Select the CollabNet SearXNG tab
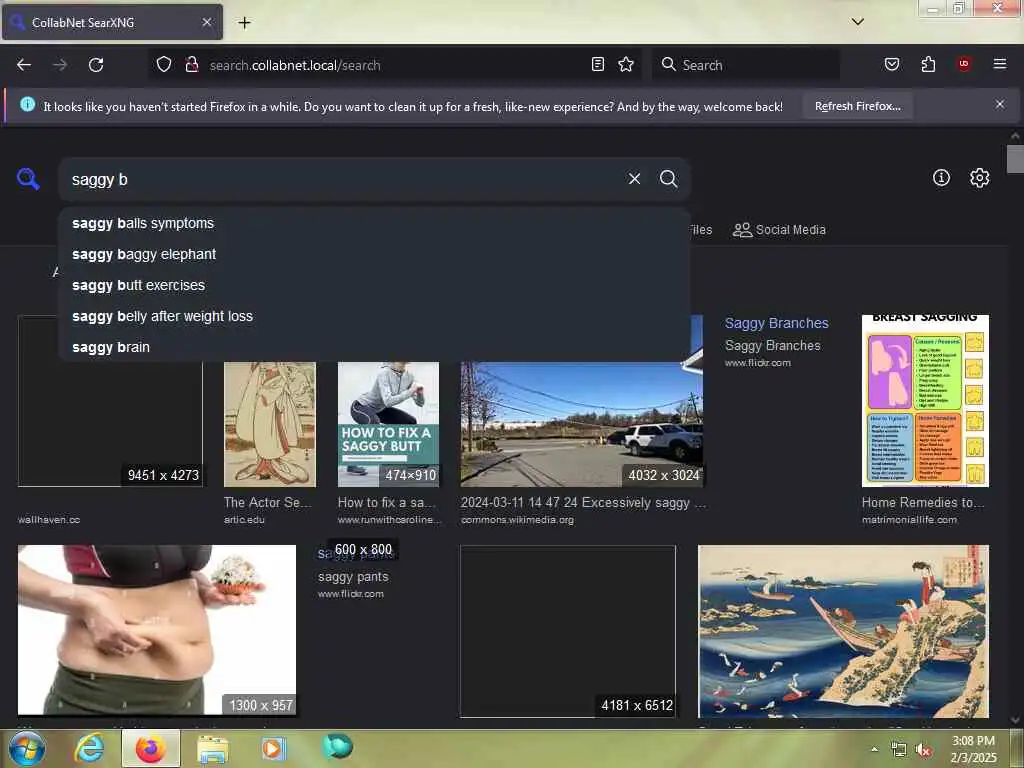This screenshot has width=1024, height=768. (x=112, y=22)
